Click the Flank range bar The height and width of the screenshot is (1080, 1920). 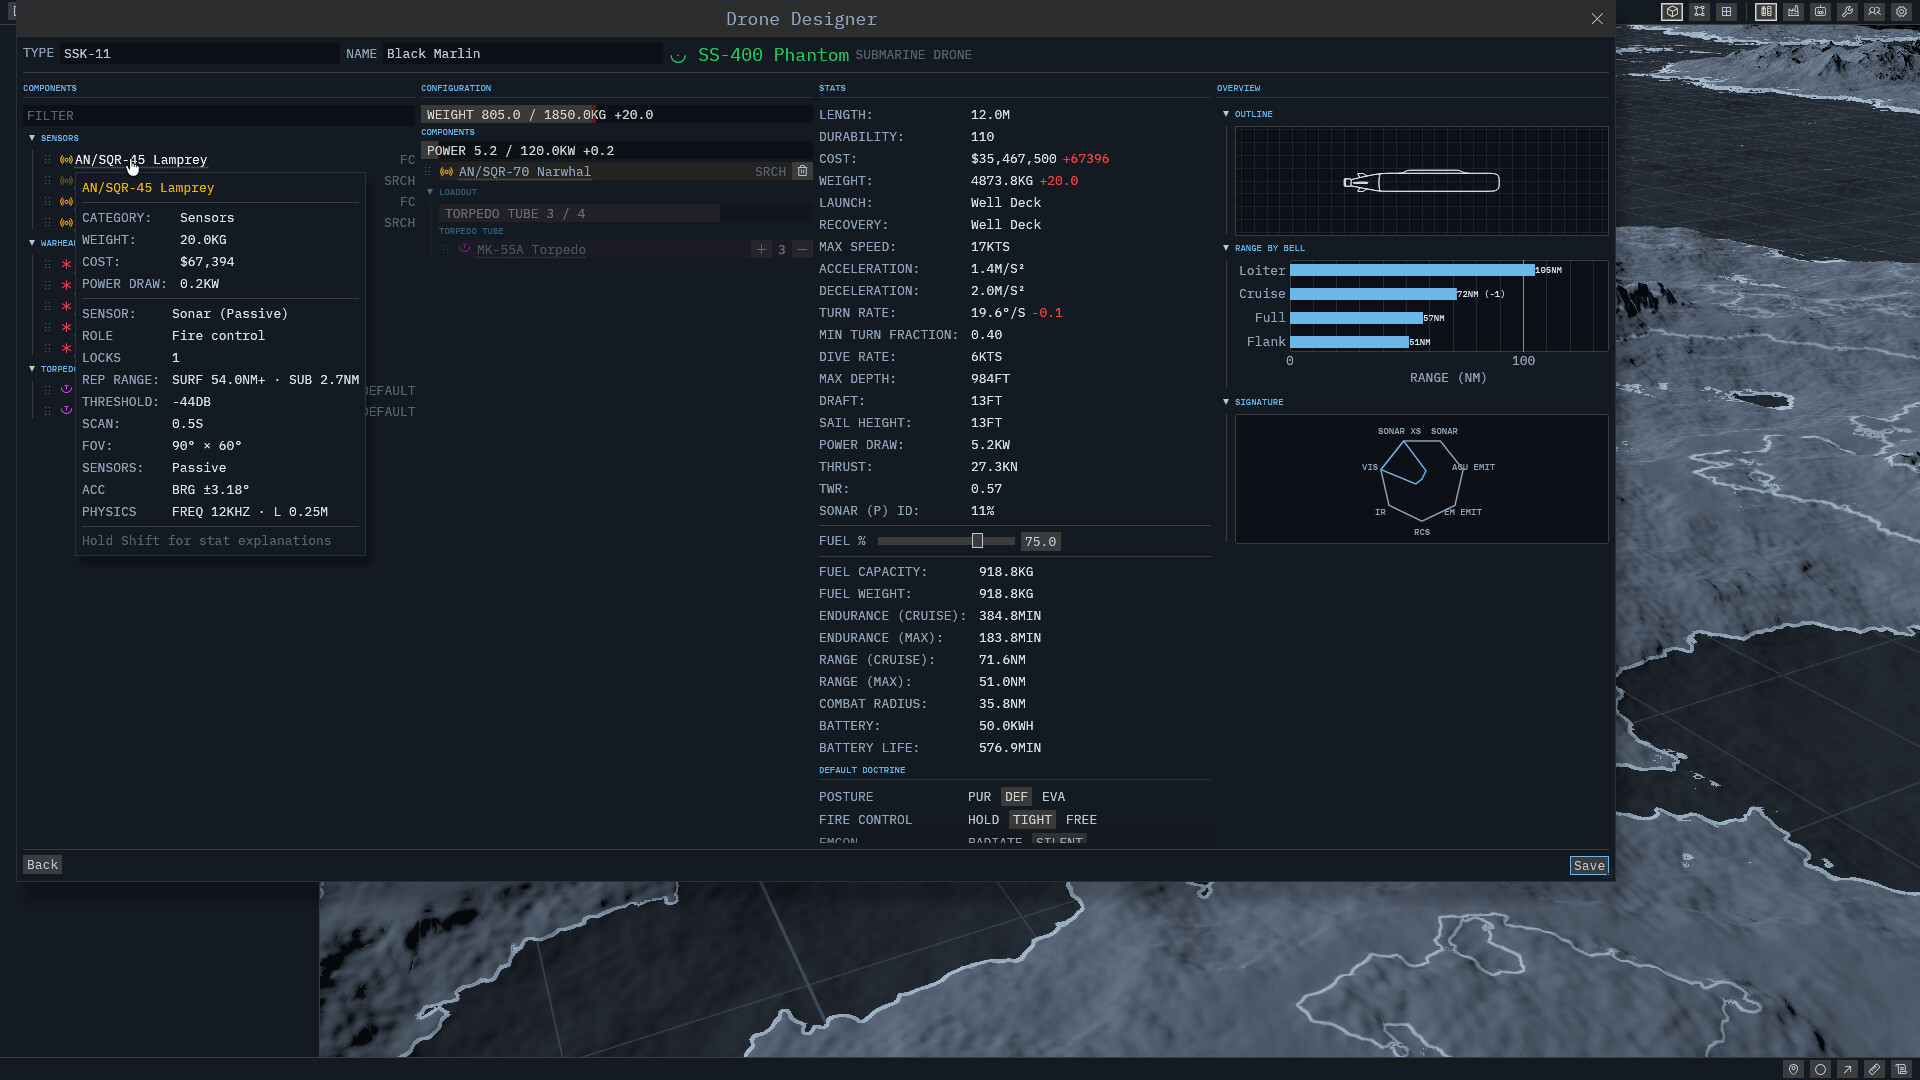[x=1349, y=342]
